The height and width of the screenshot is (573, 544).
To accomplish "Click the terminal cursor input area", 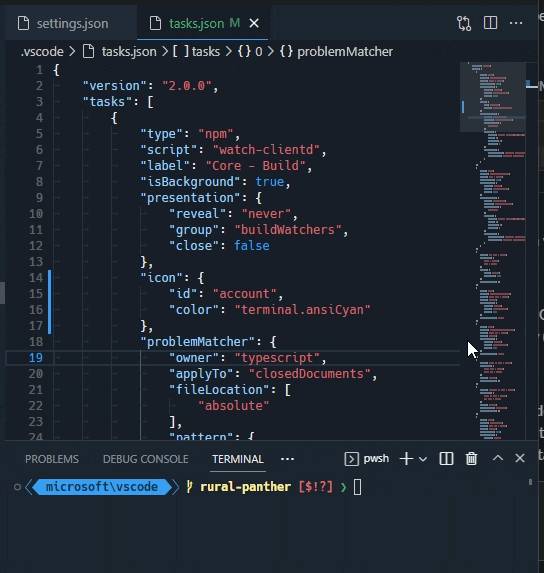I will [358, 487].
